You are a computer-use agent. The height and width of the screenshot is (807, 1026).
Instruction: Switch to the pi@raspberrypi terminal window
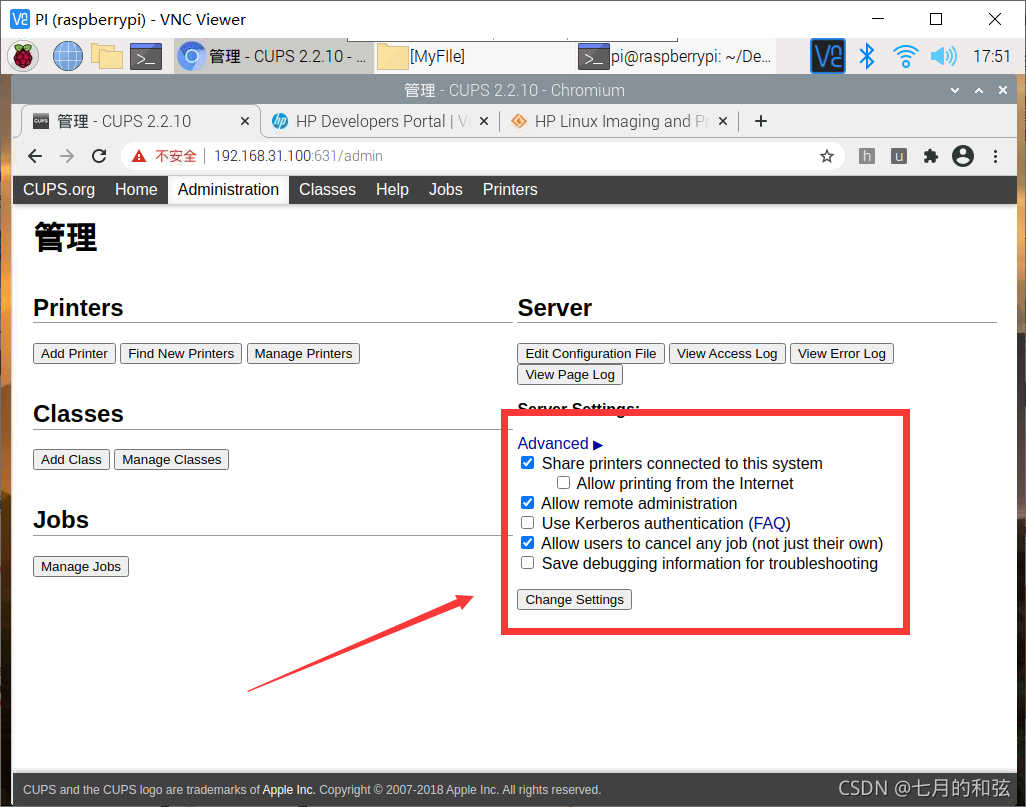(675, 56)
